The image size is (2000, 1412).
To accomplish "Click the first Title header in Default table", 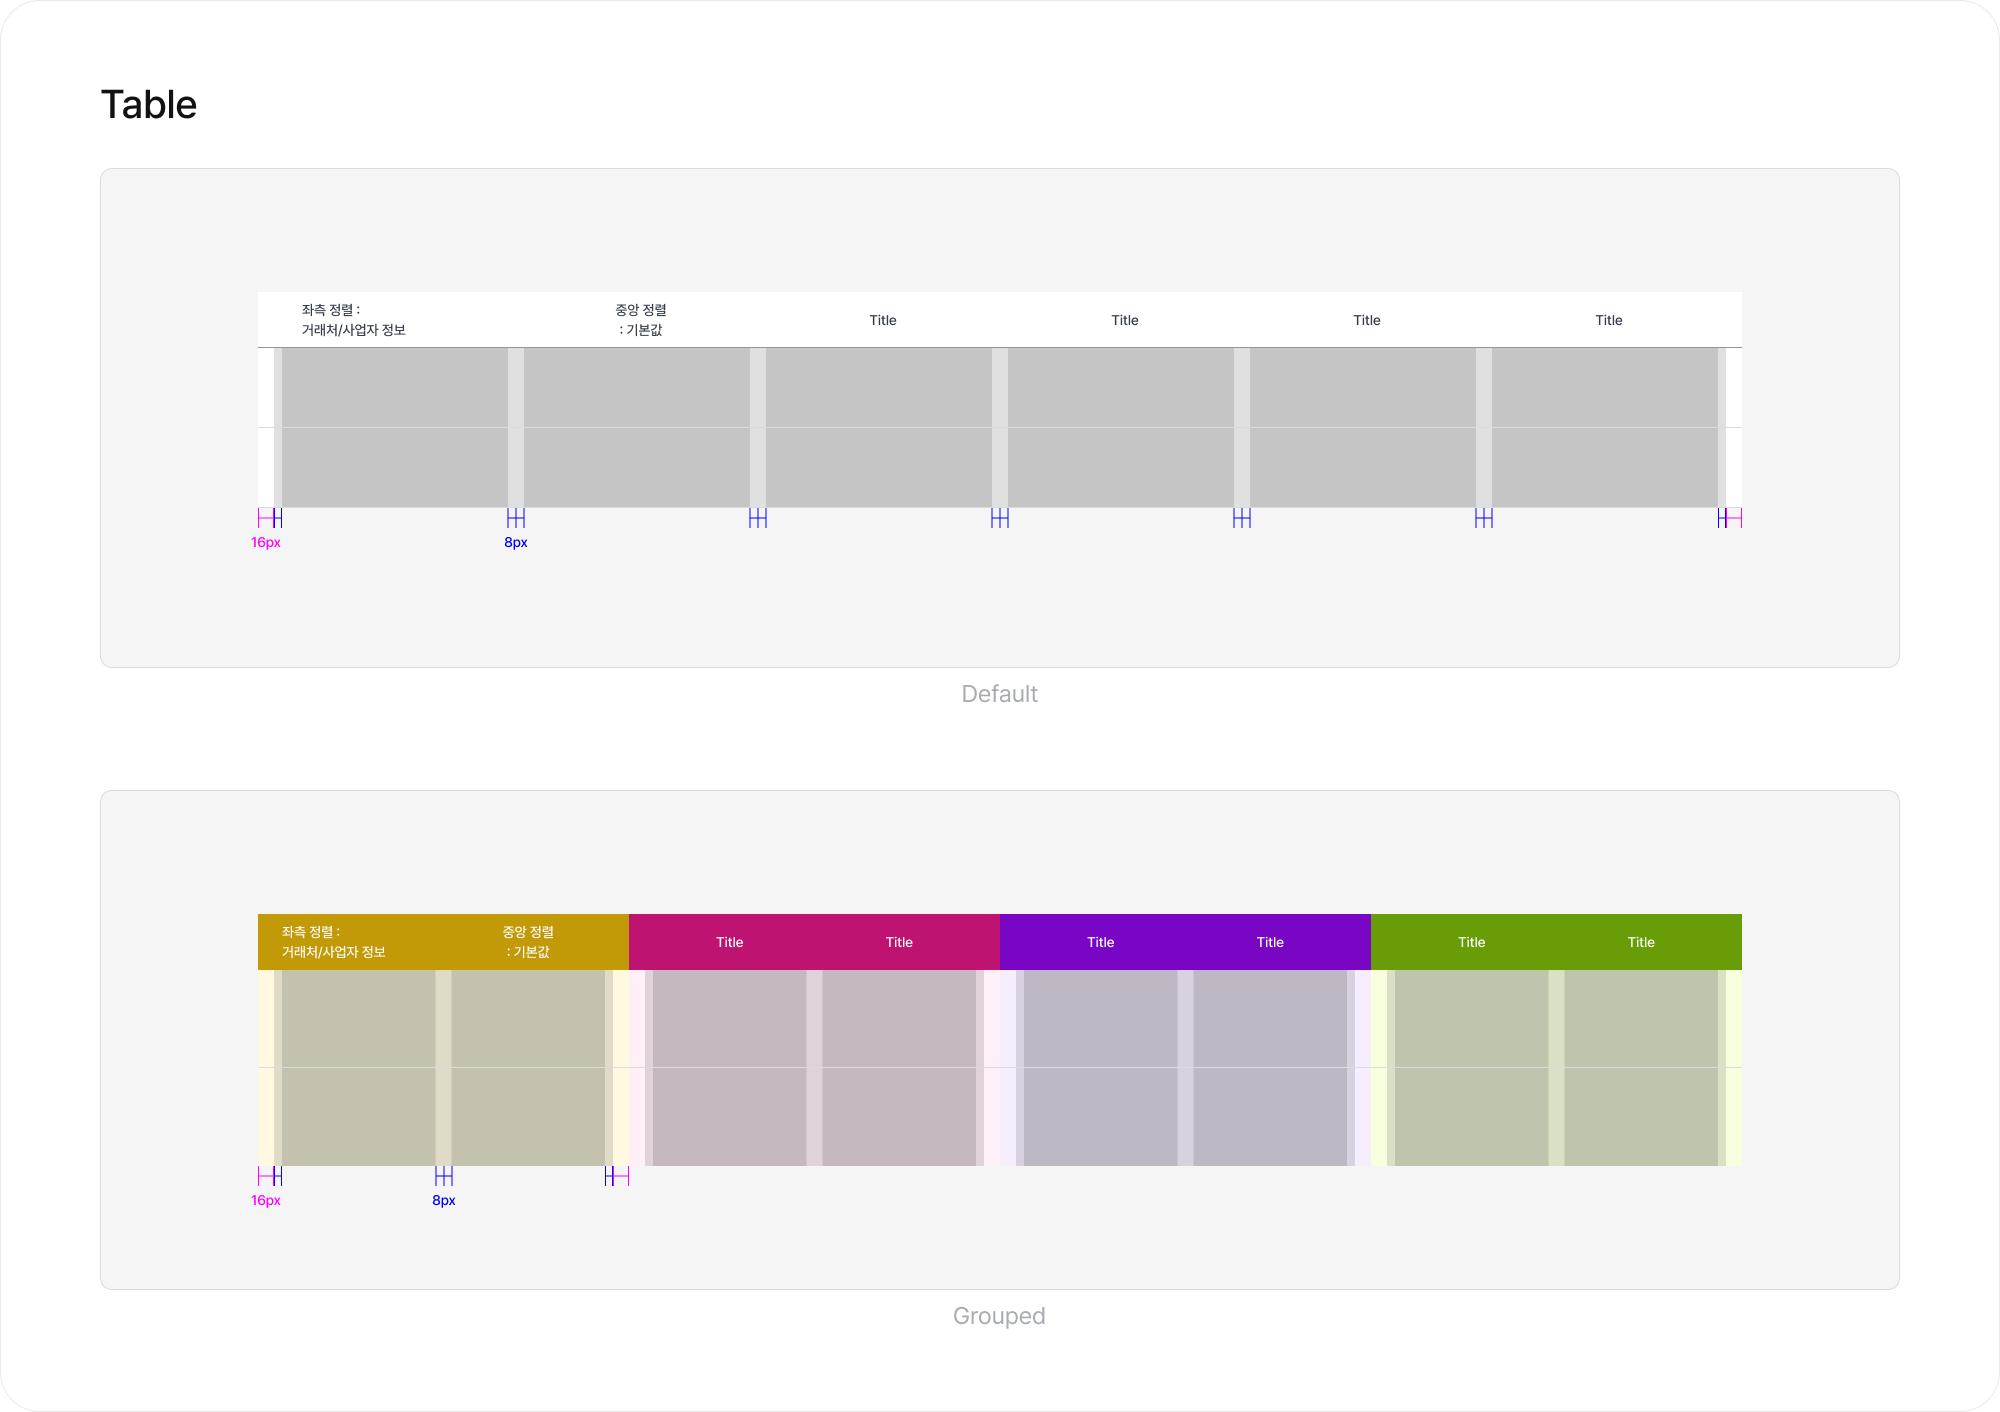I will (x=882, y=320).
